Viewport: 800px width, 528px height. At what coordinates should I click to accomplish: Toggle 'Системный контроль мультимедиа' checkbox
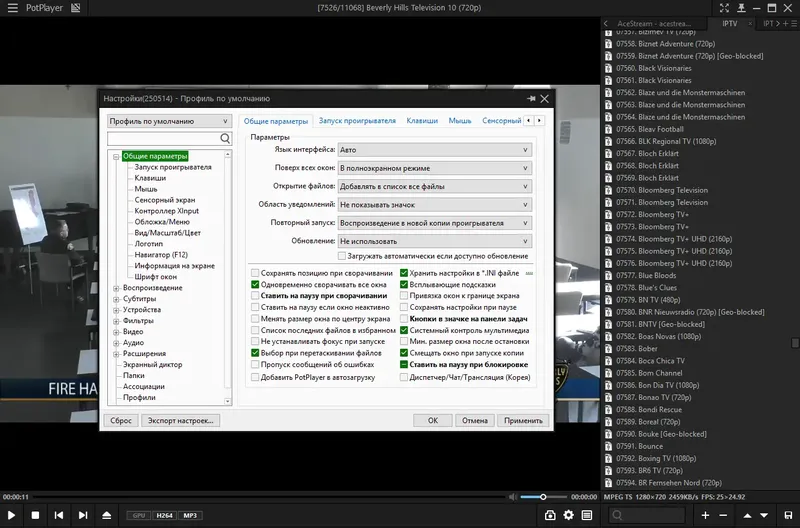404,330
